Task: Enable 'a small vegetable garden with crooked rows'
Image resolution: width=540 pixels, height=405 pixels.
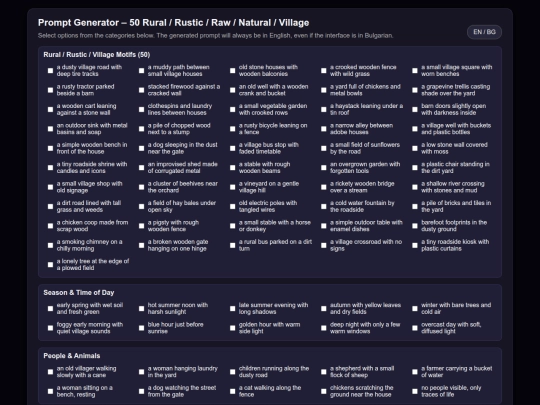Action: pos(233,110)
